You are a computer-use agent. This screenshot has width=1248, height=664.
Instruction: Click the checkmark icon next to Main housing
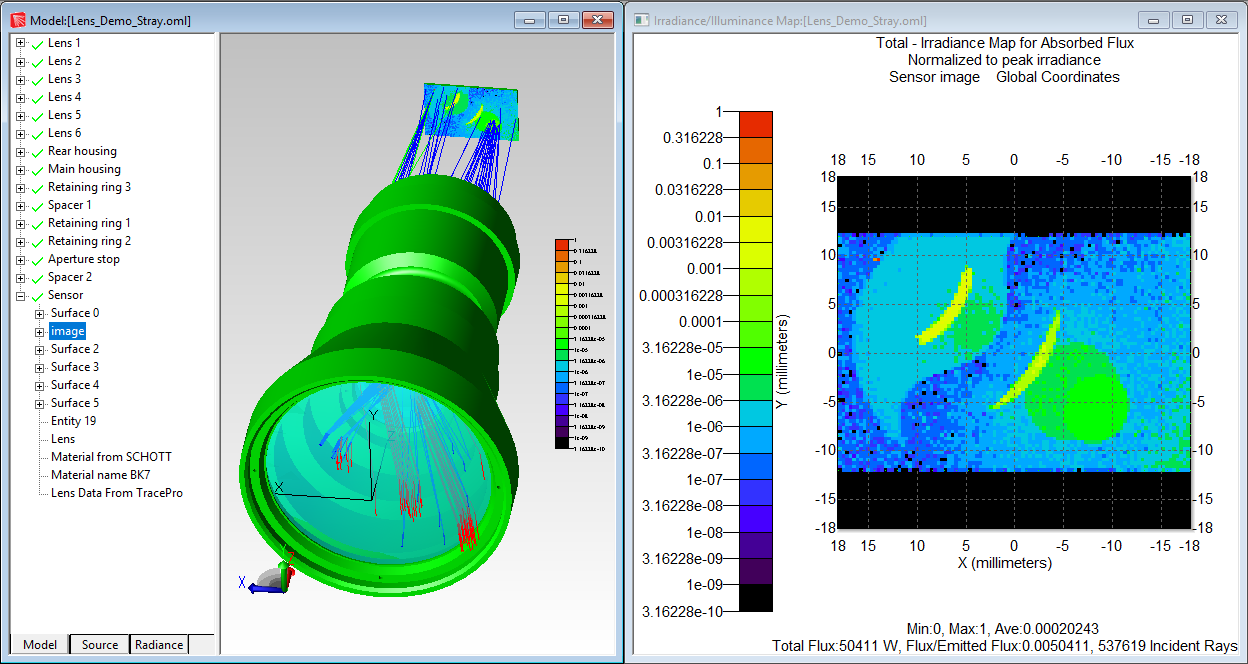tap(36, 169)
